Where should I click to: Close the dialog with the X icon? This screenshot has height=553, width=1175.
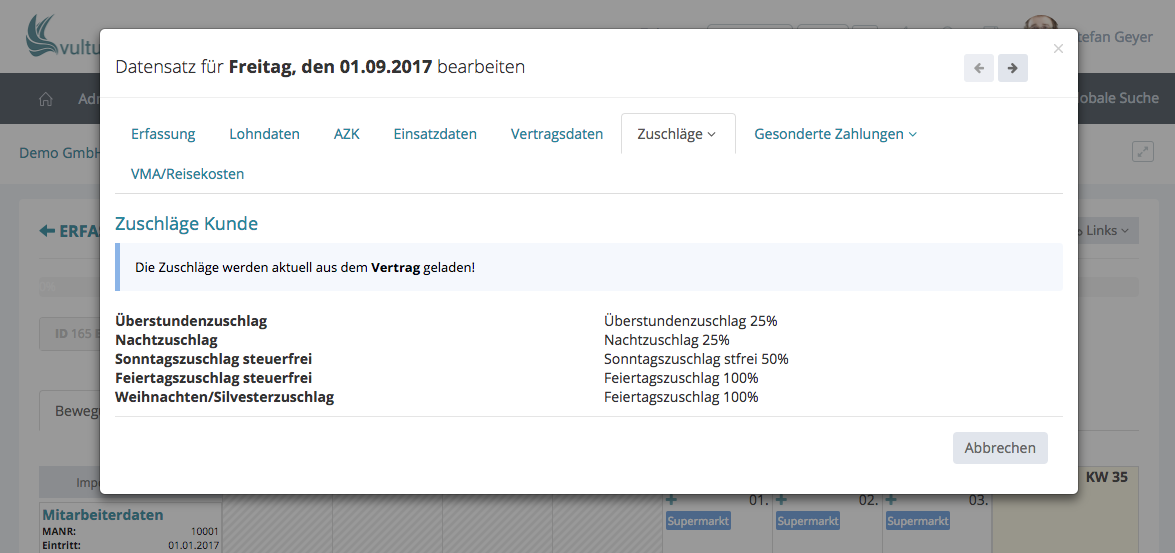click(x=1059, y=48)
